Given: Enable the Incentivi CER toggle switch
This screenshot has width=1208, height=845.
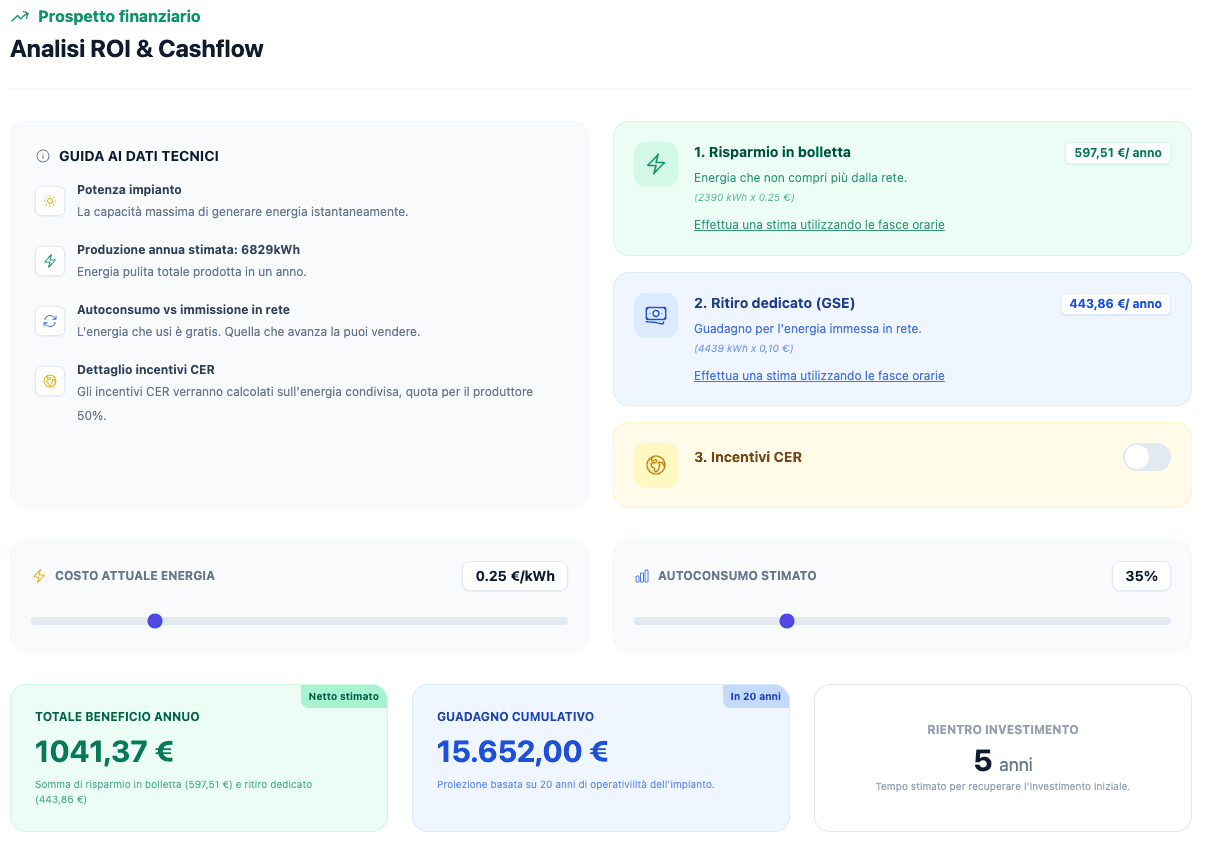Looking at the screenshot, I should point(1146,457).
